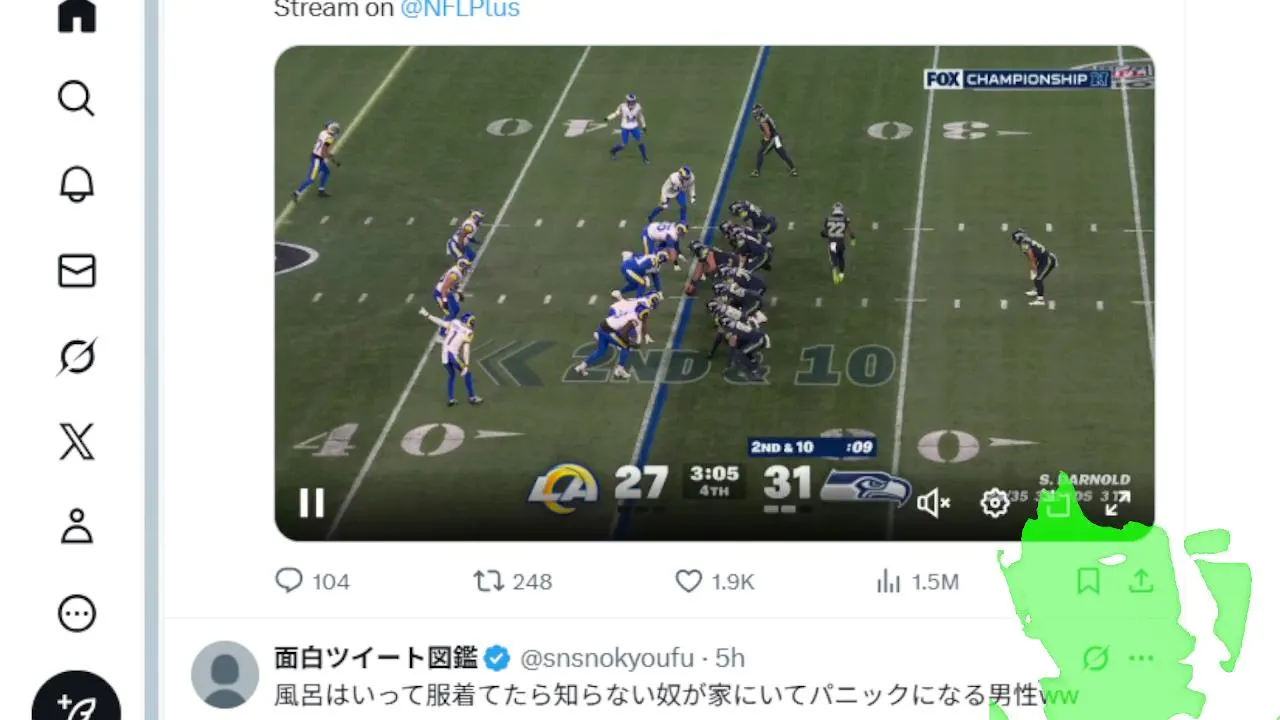Expand the video to fullscreen

pyautogui.click(x=1117, y=503)
